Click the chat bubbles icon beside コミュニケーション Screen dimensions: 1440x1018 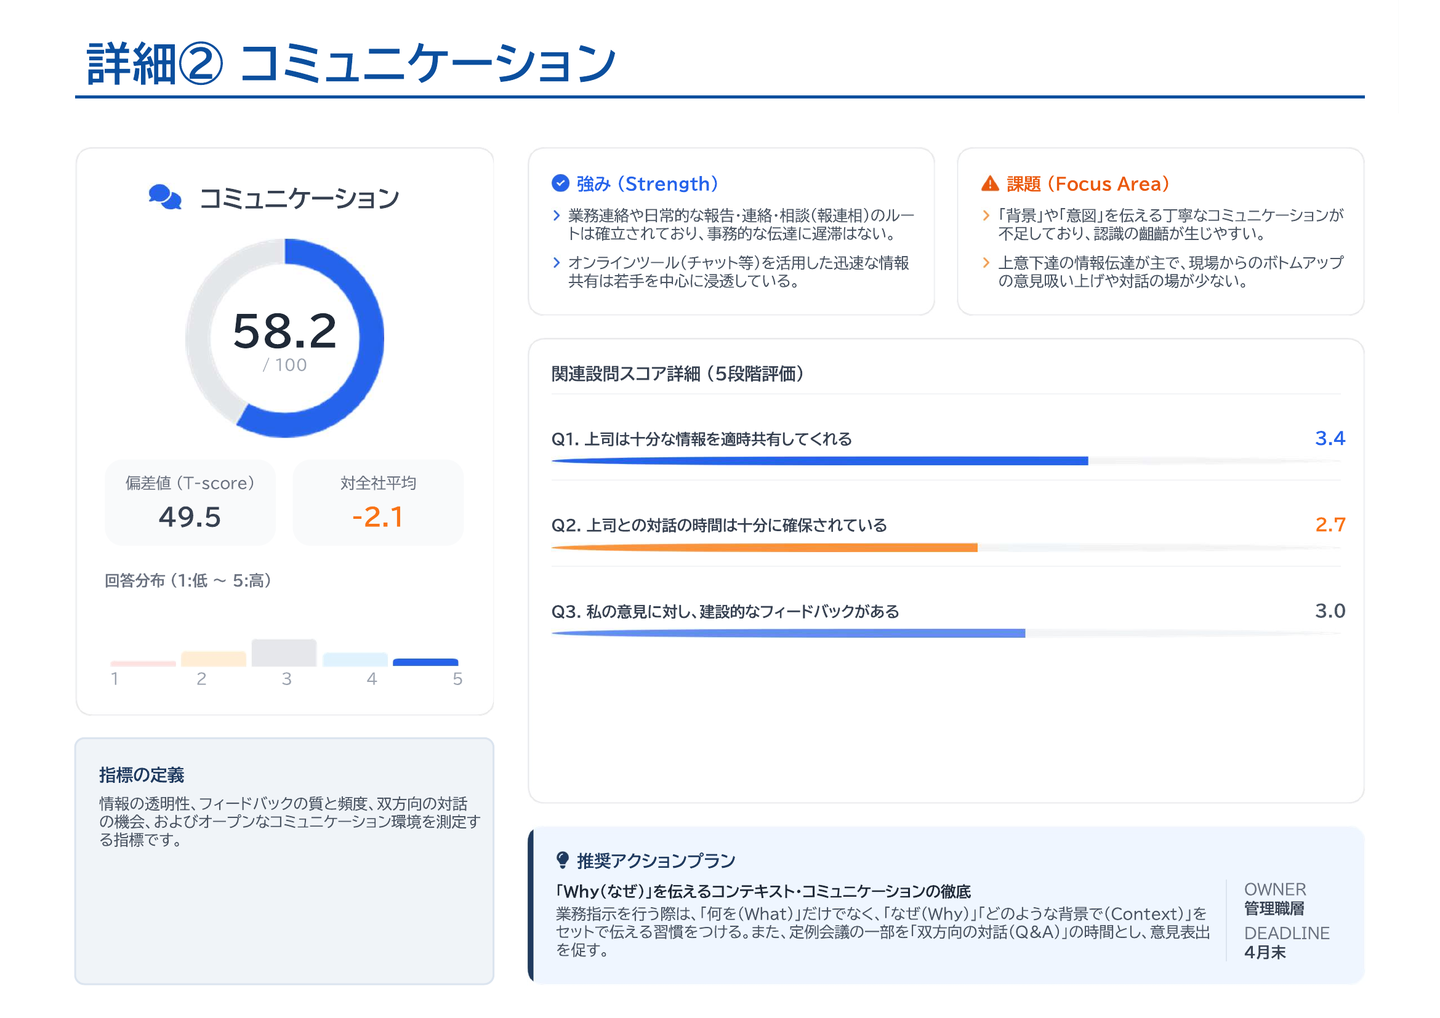point(165,197)
